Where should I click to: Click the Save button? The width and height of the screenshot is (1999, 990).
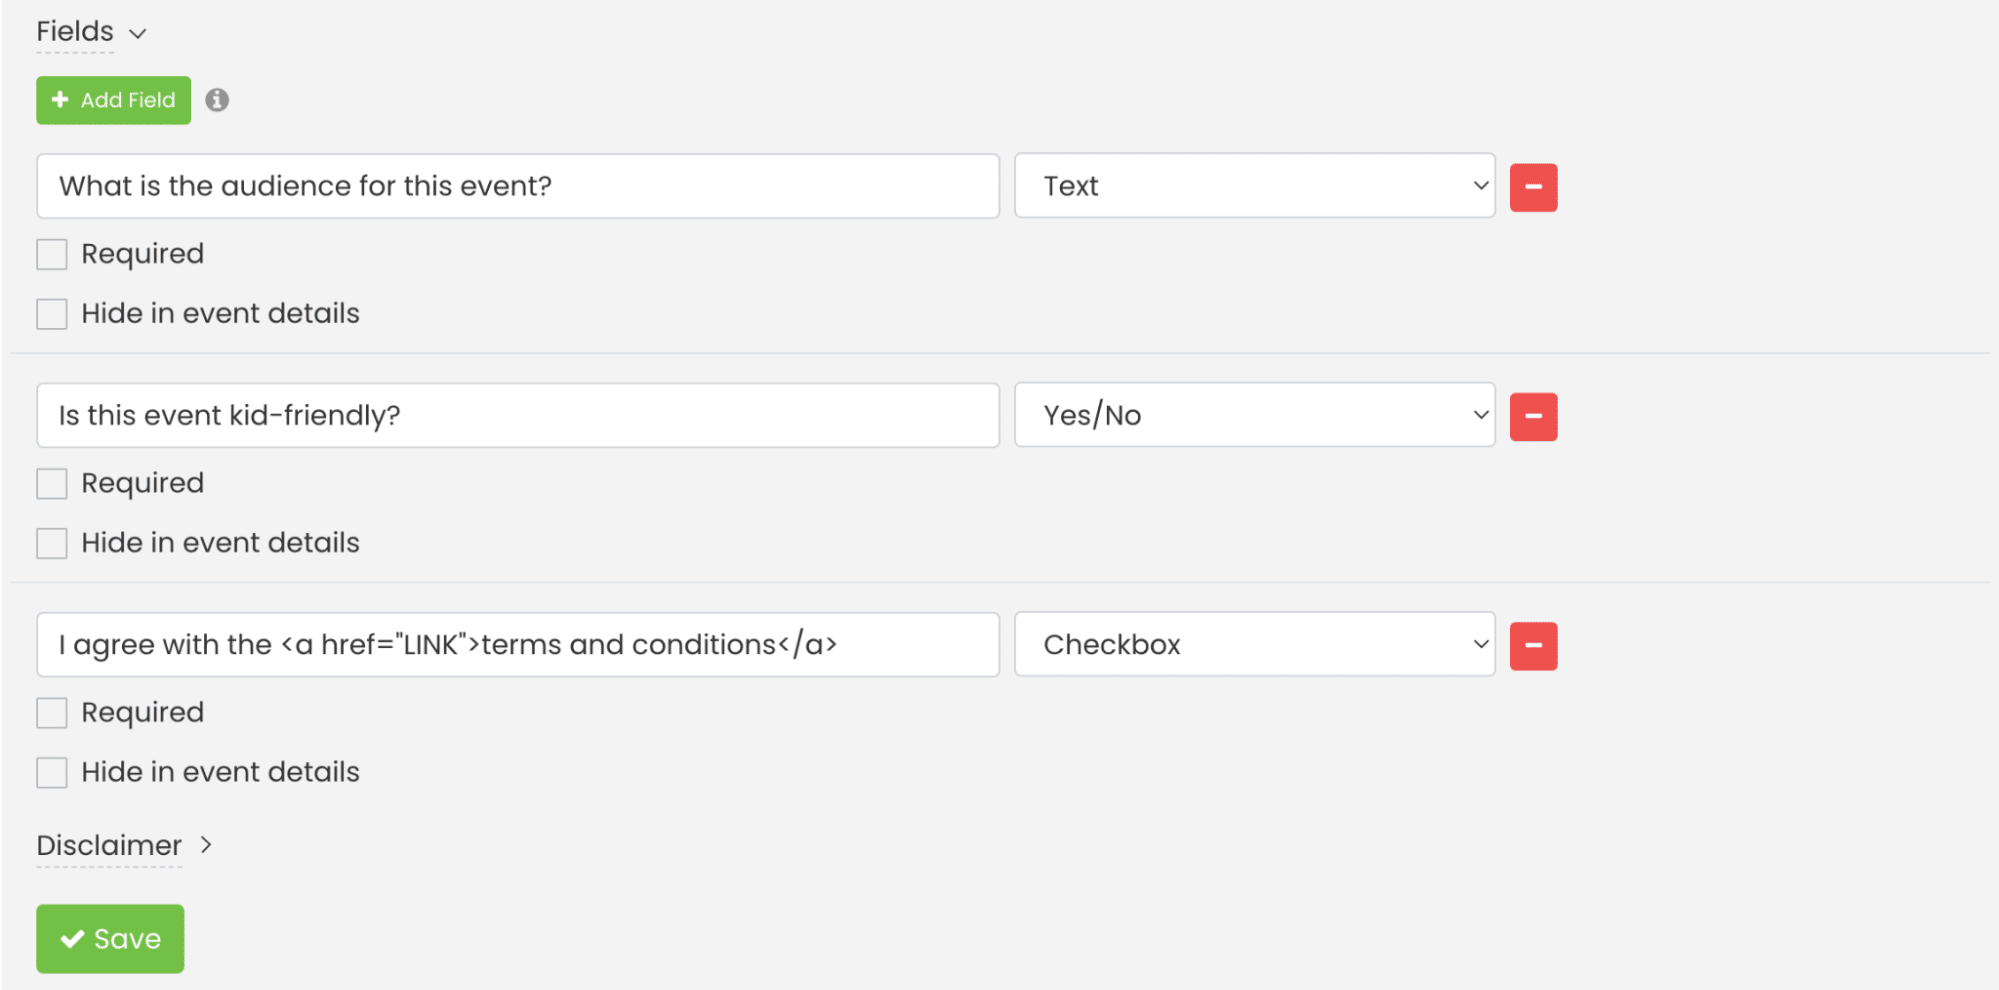tap(110, 938)
